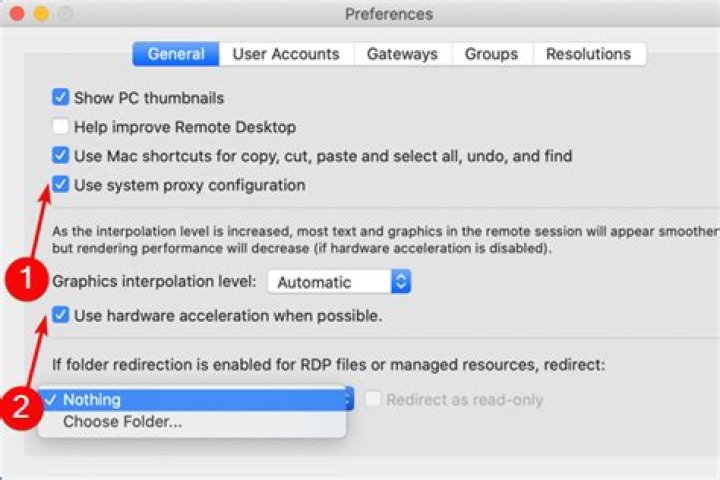Click the red close window button
The height and width of the screenshot is (480, 720).
pos(19,14)
